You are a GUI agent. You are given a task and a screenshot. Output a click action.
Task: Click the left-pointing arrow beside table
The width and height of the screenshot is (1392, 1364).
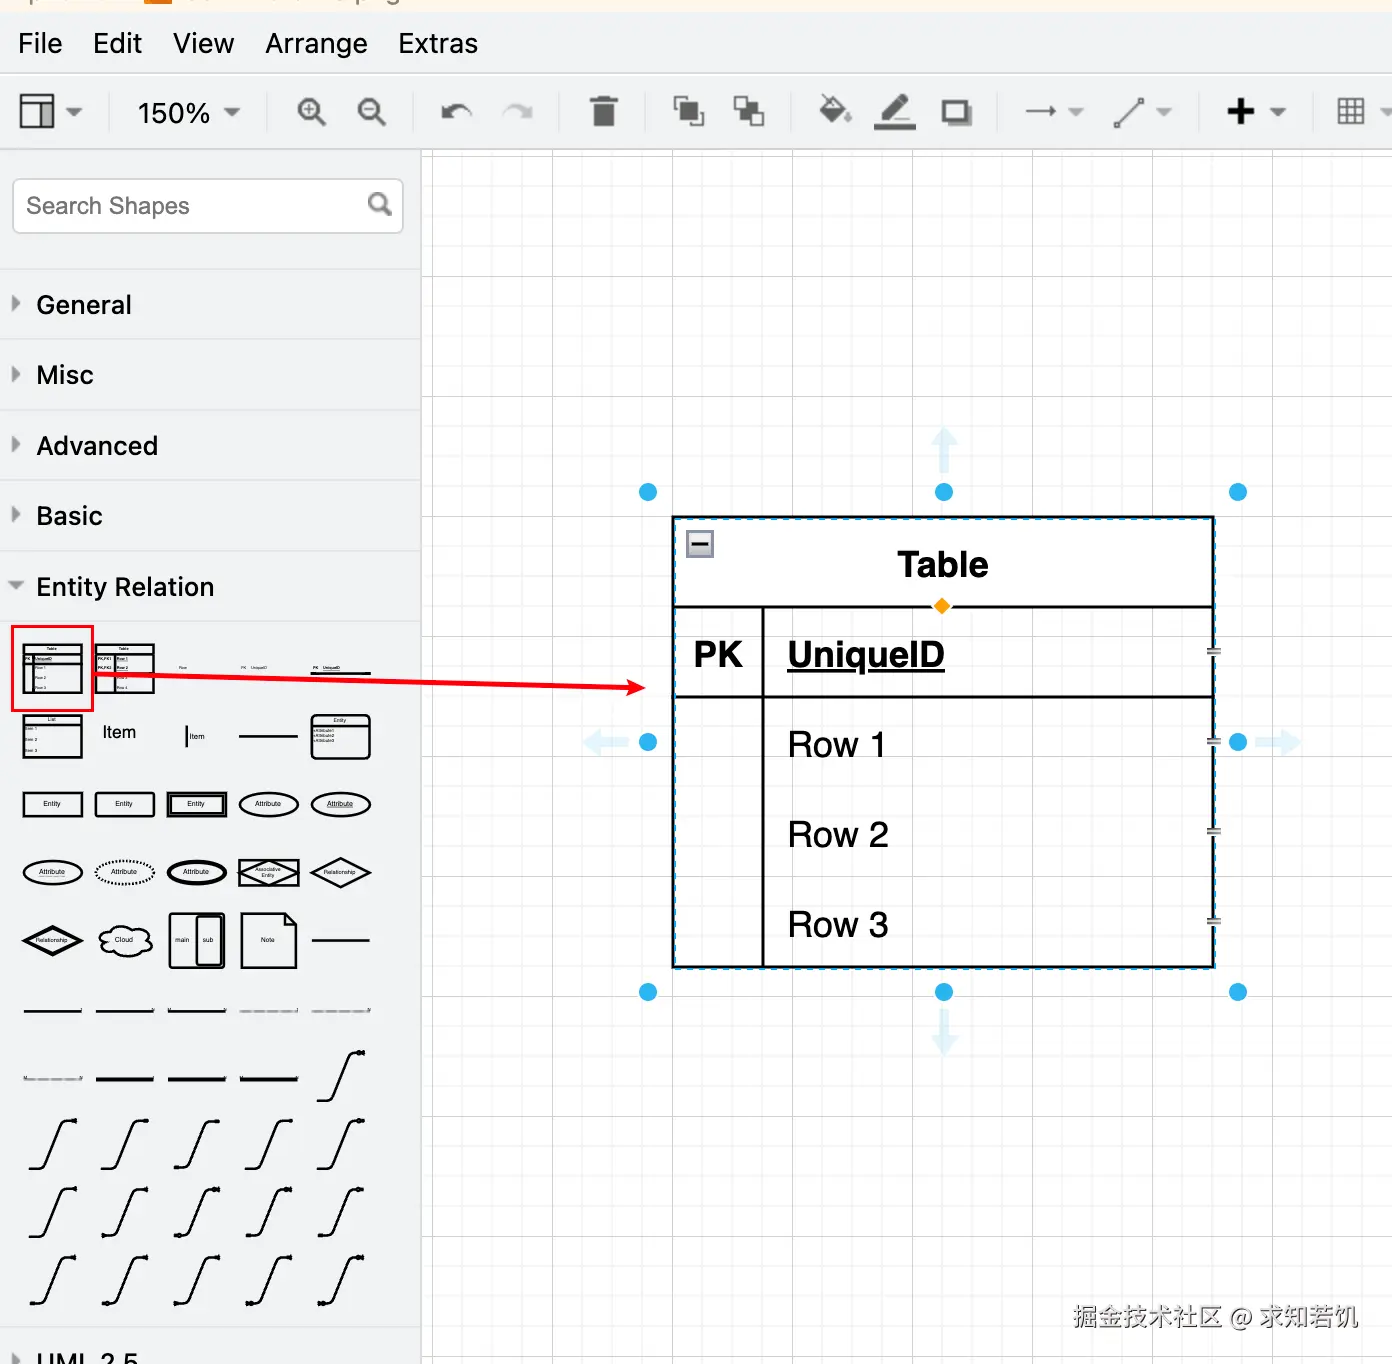[606, 741]
